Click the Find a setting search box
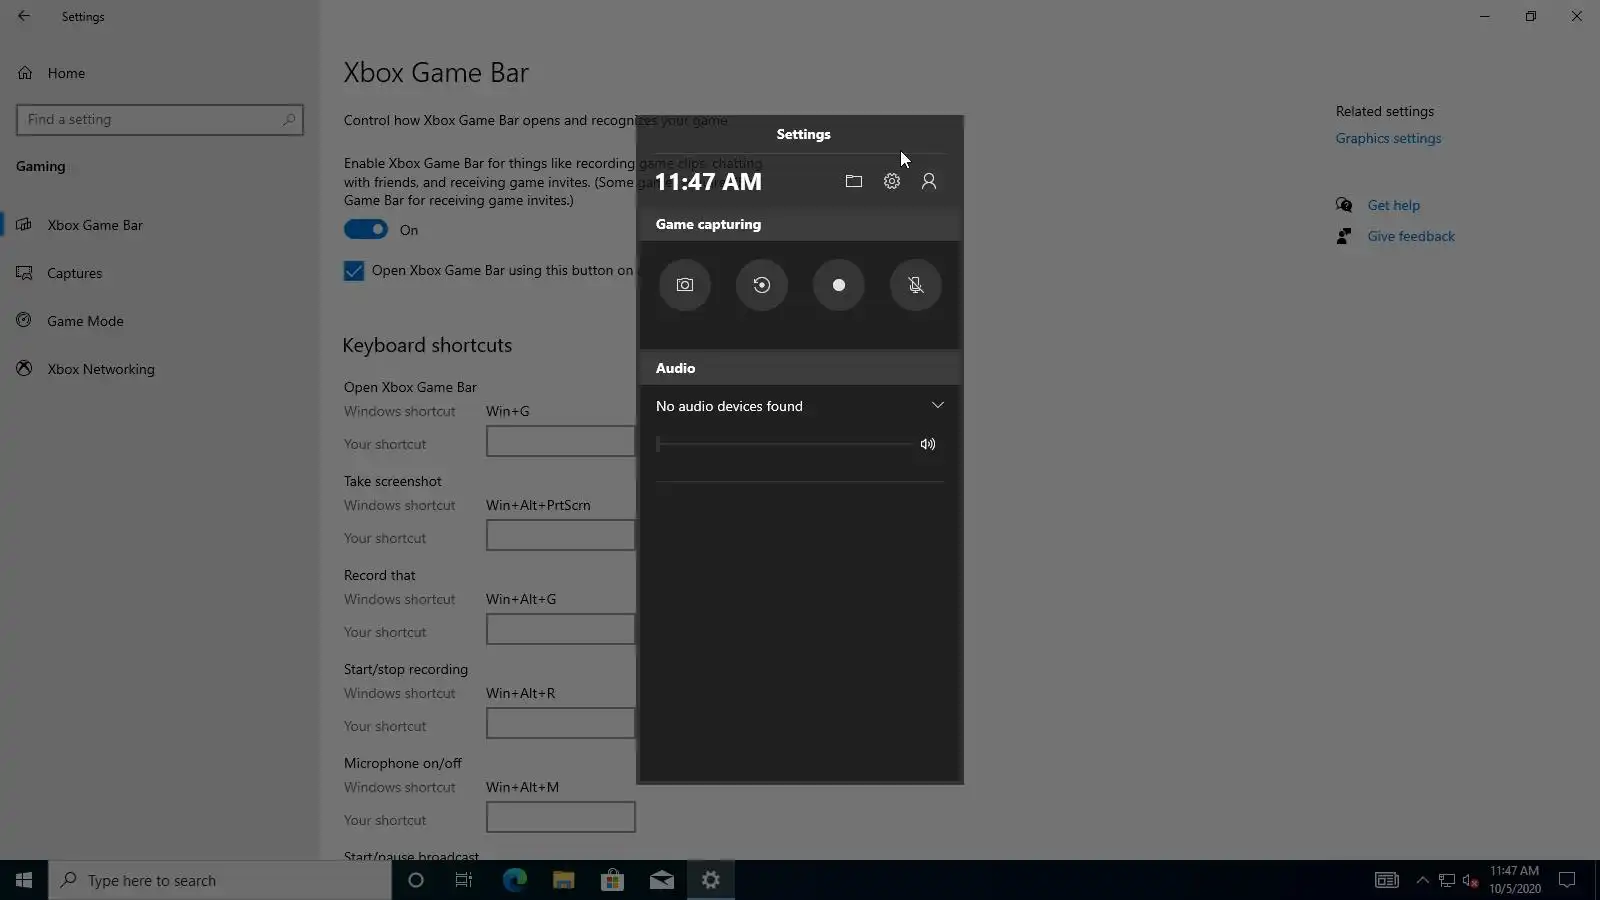Screen dimensions: 1600x900 pyautogui.click(x=160, y=120)
